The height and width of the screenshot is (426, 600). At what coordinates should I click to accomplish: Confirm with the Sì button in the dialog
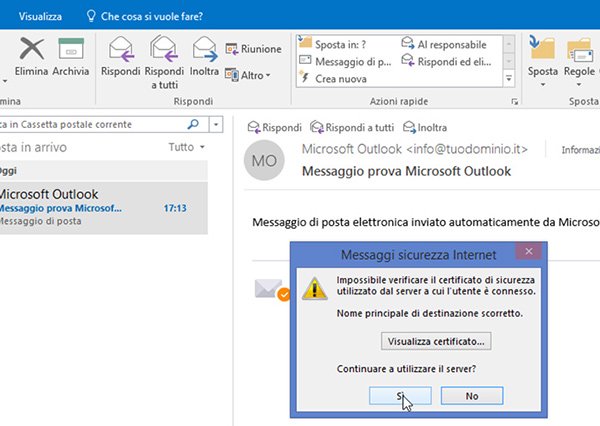[x=400, y=395]
